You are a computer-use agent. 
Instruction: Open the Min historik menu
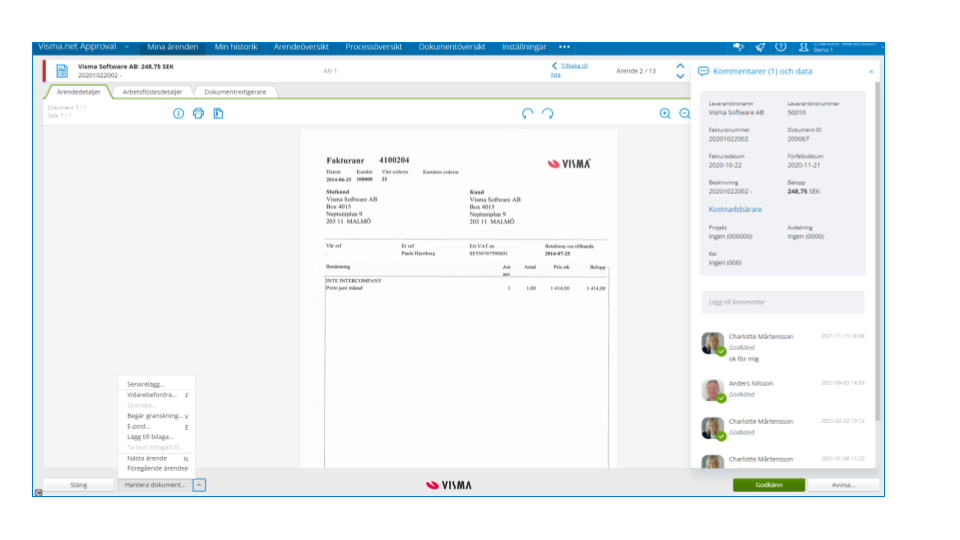coord(236,47)
